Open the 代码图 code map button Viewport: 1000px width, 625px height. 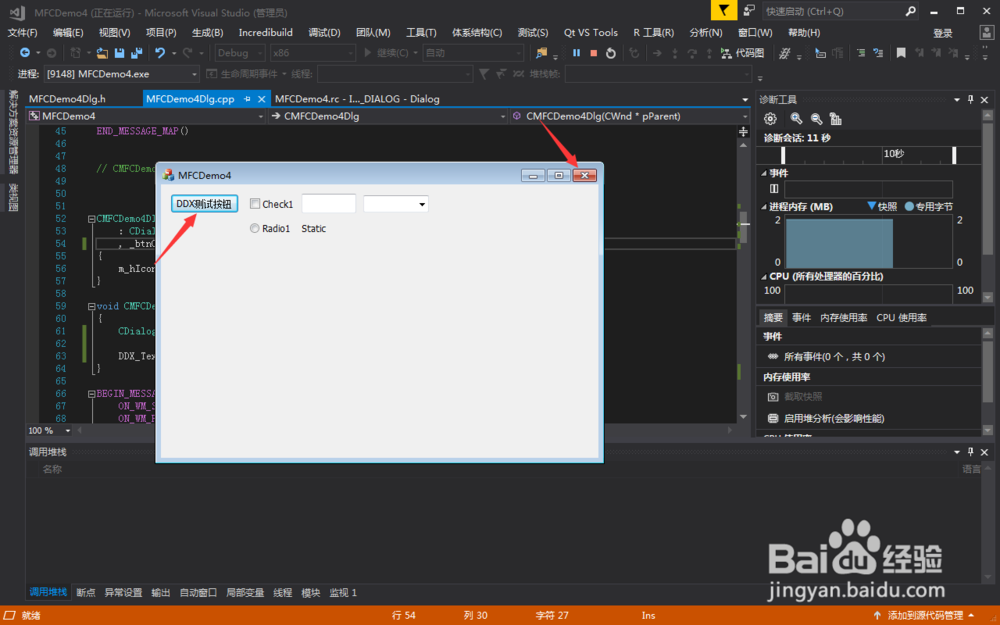click(x=742, y=53)
